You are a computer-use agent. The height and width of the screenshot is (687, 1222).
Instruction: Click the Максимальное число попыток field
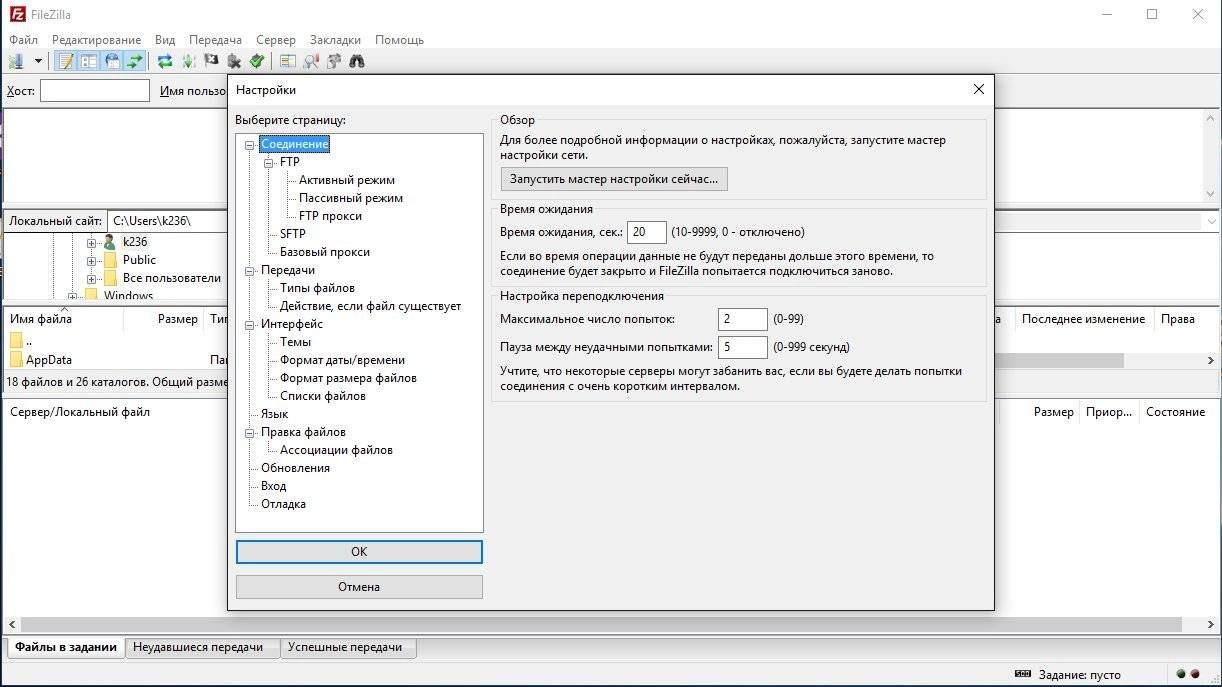point(743,320)
